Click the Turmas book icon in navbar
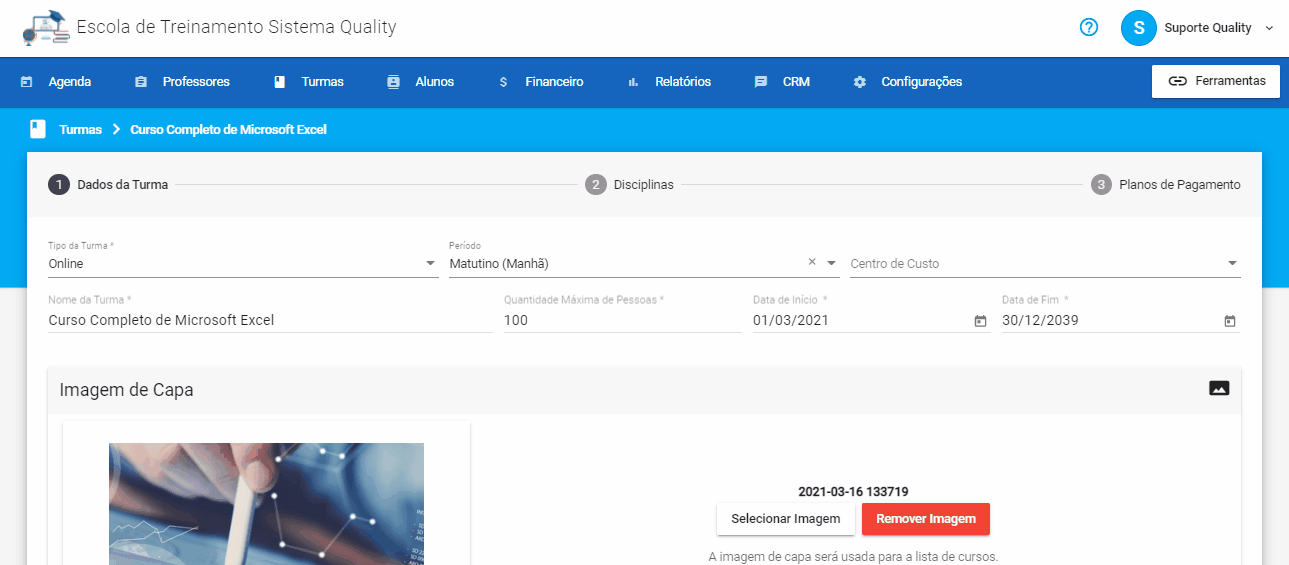1289x565 pixels. 280,82
